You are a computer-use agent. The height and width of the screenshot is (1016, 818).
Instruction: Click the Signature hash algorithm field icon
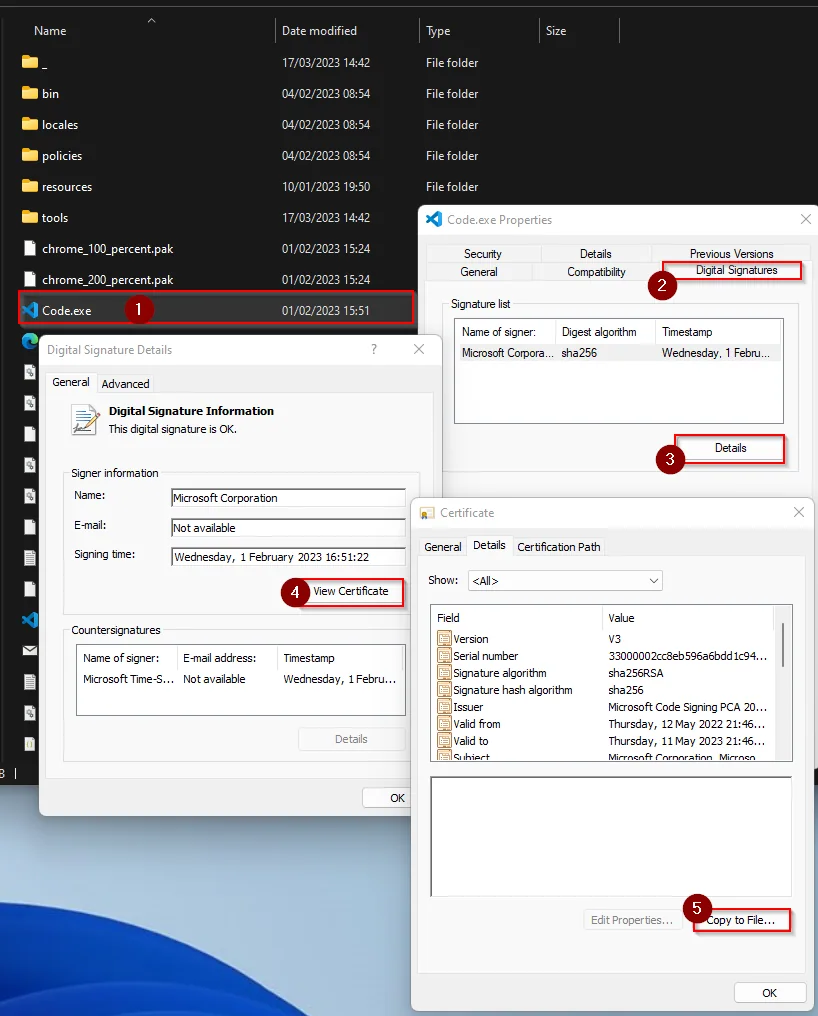[x=444, y=689]
